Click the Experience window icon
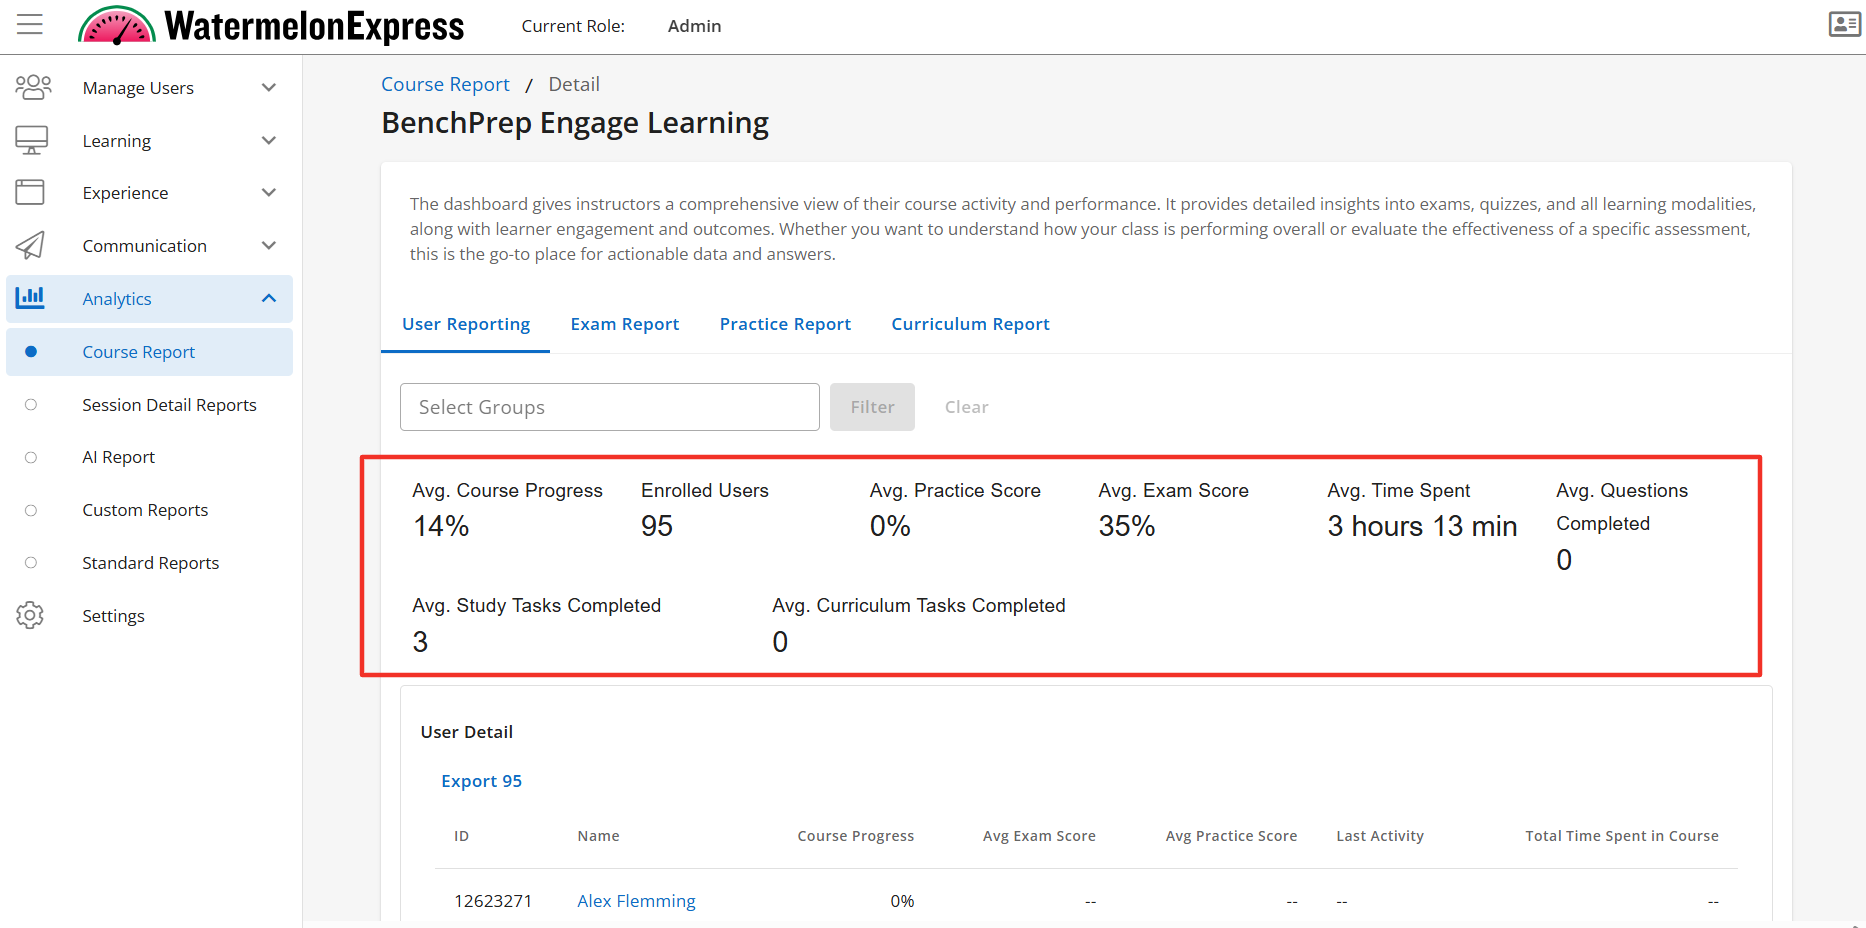The image size is (1866, 928). (30, 192)
